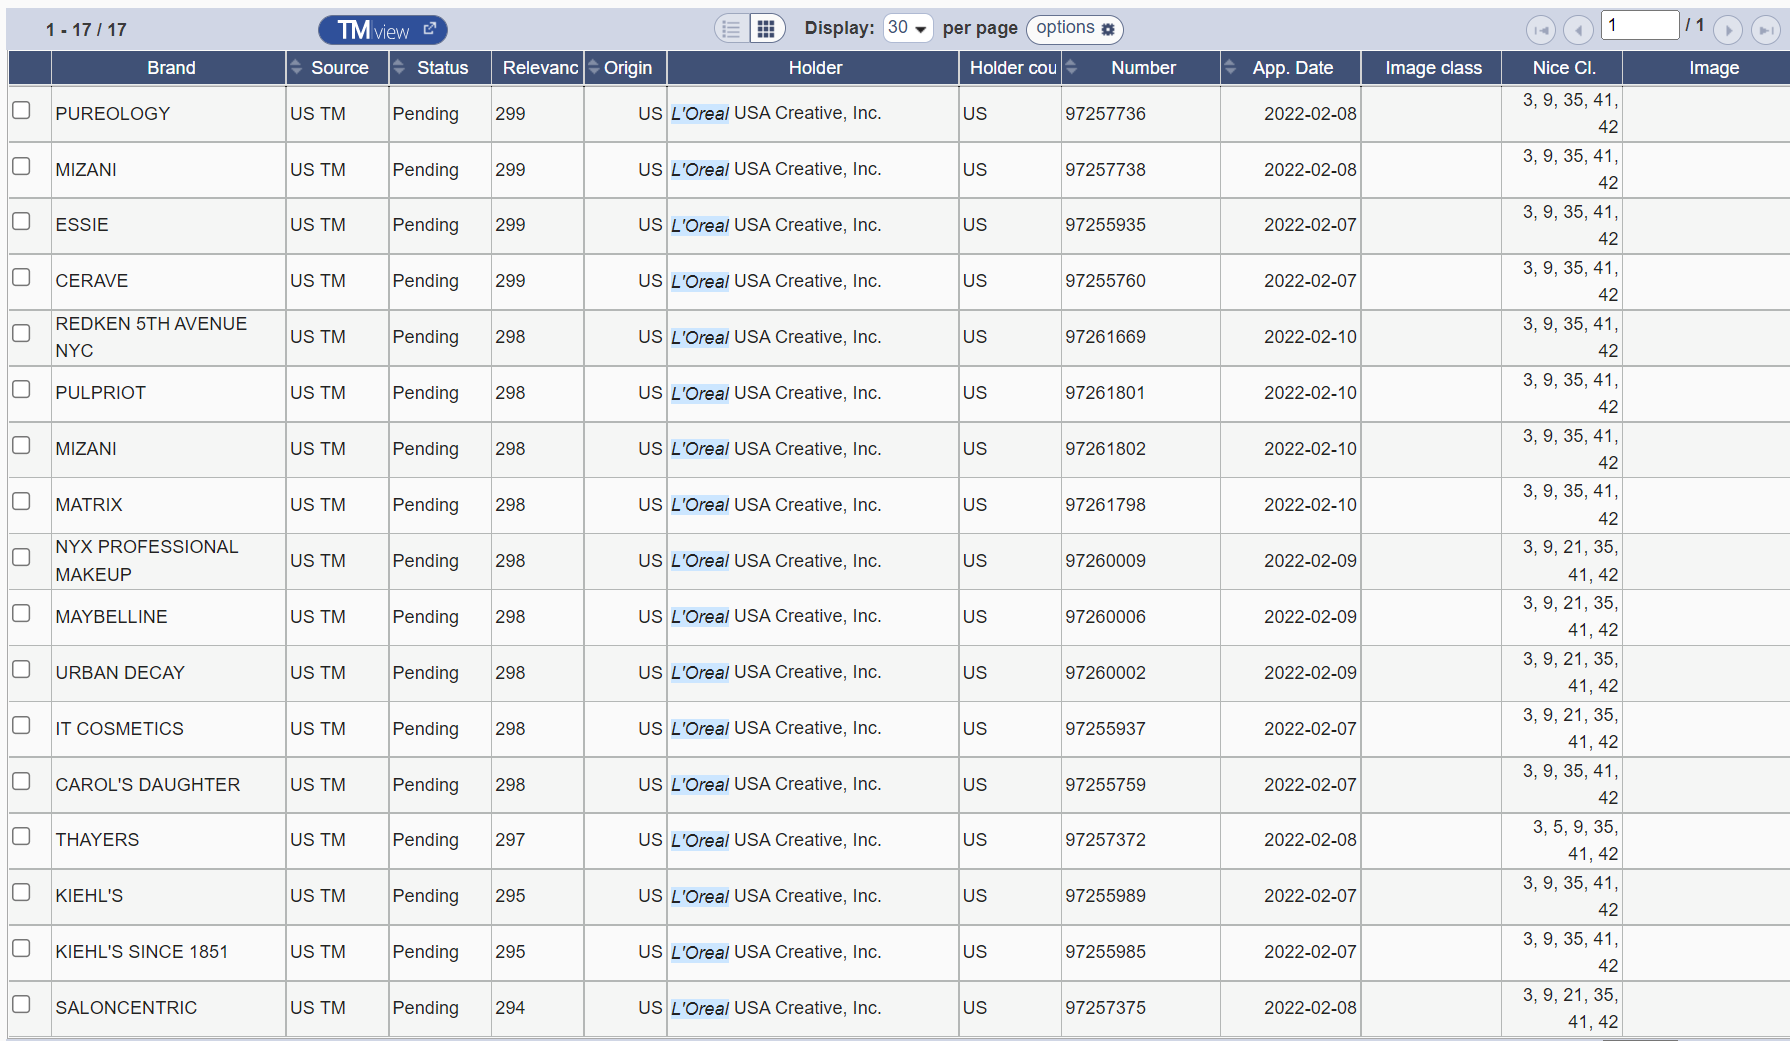
Task: Select the CERAVE row checkbox
Action: tap(21, 277)
